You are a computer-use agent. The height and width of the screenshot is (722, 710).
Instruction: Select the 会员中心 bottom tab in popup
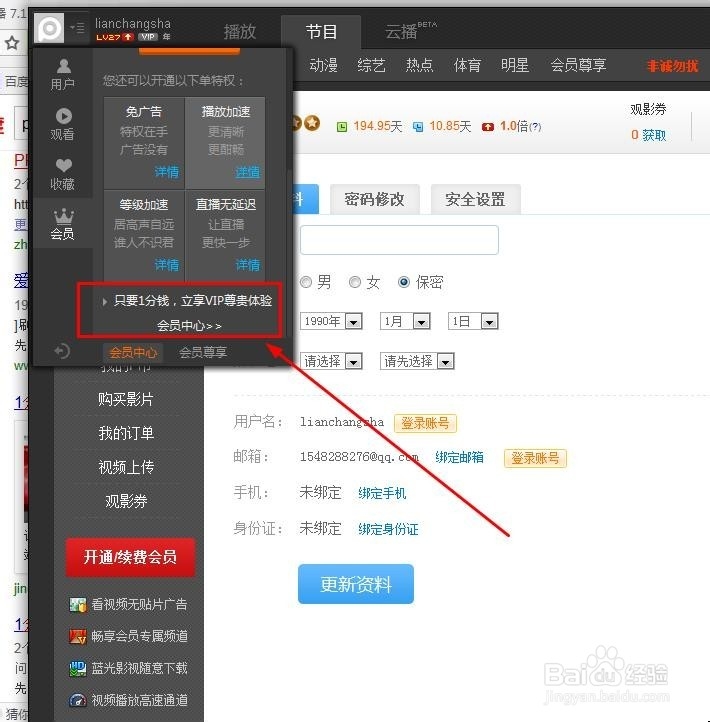pos(133,353)
